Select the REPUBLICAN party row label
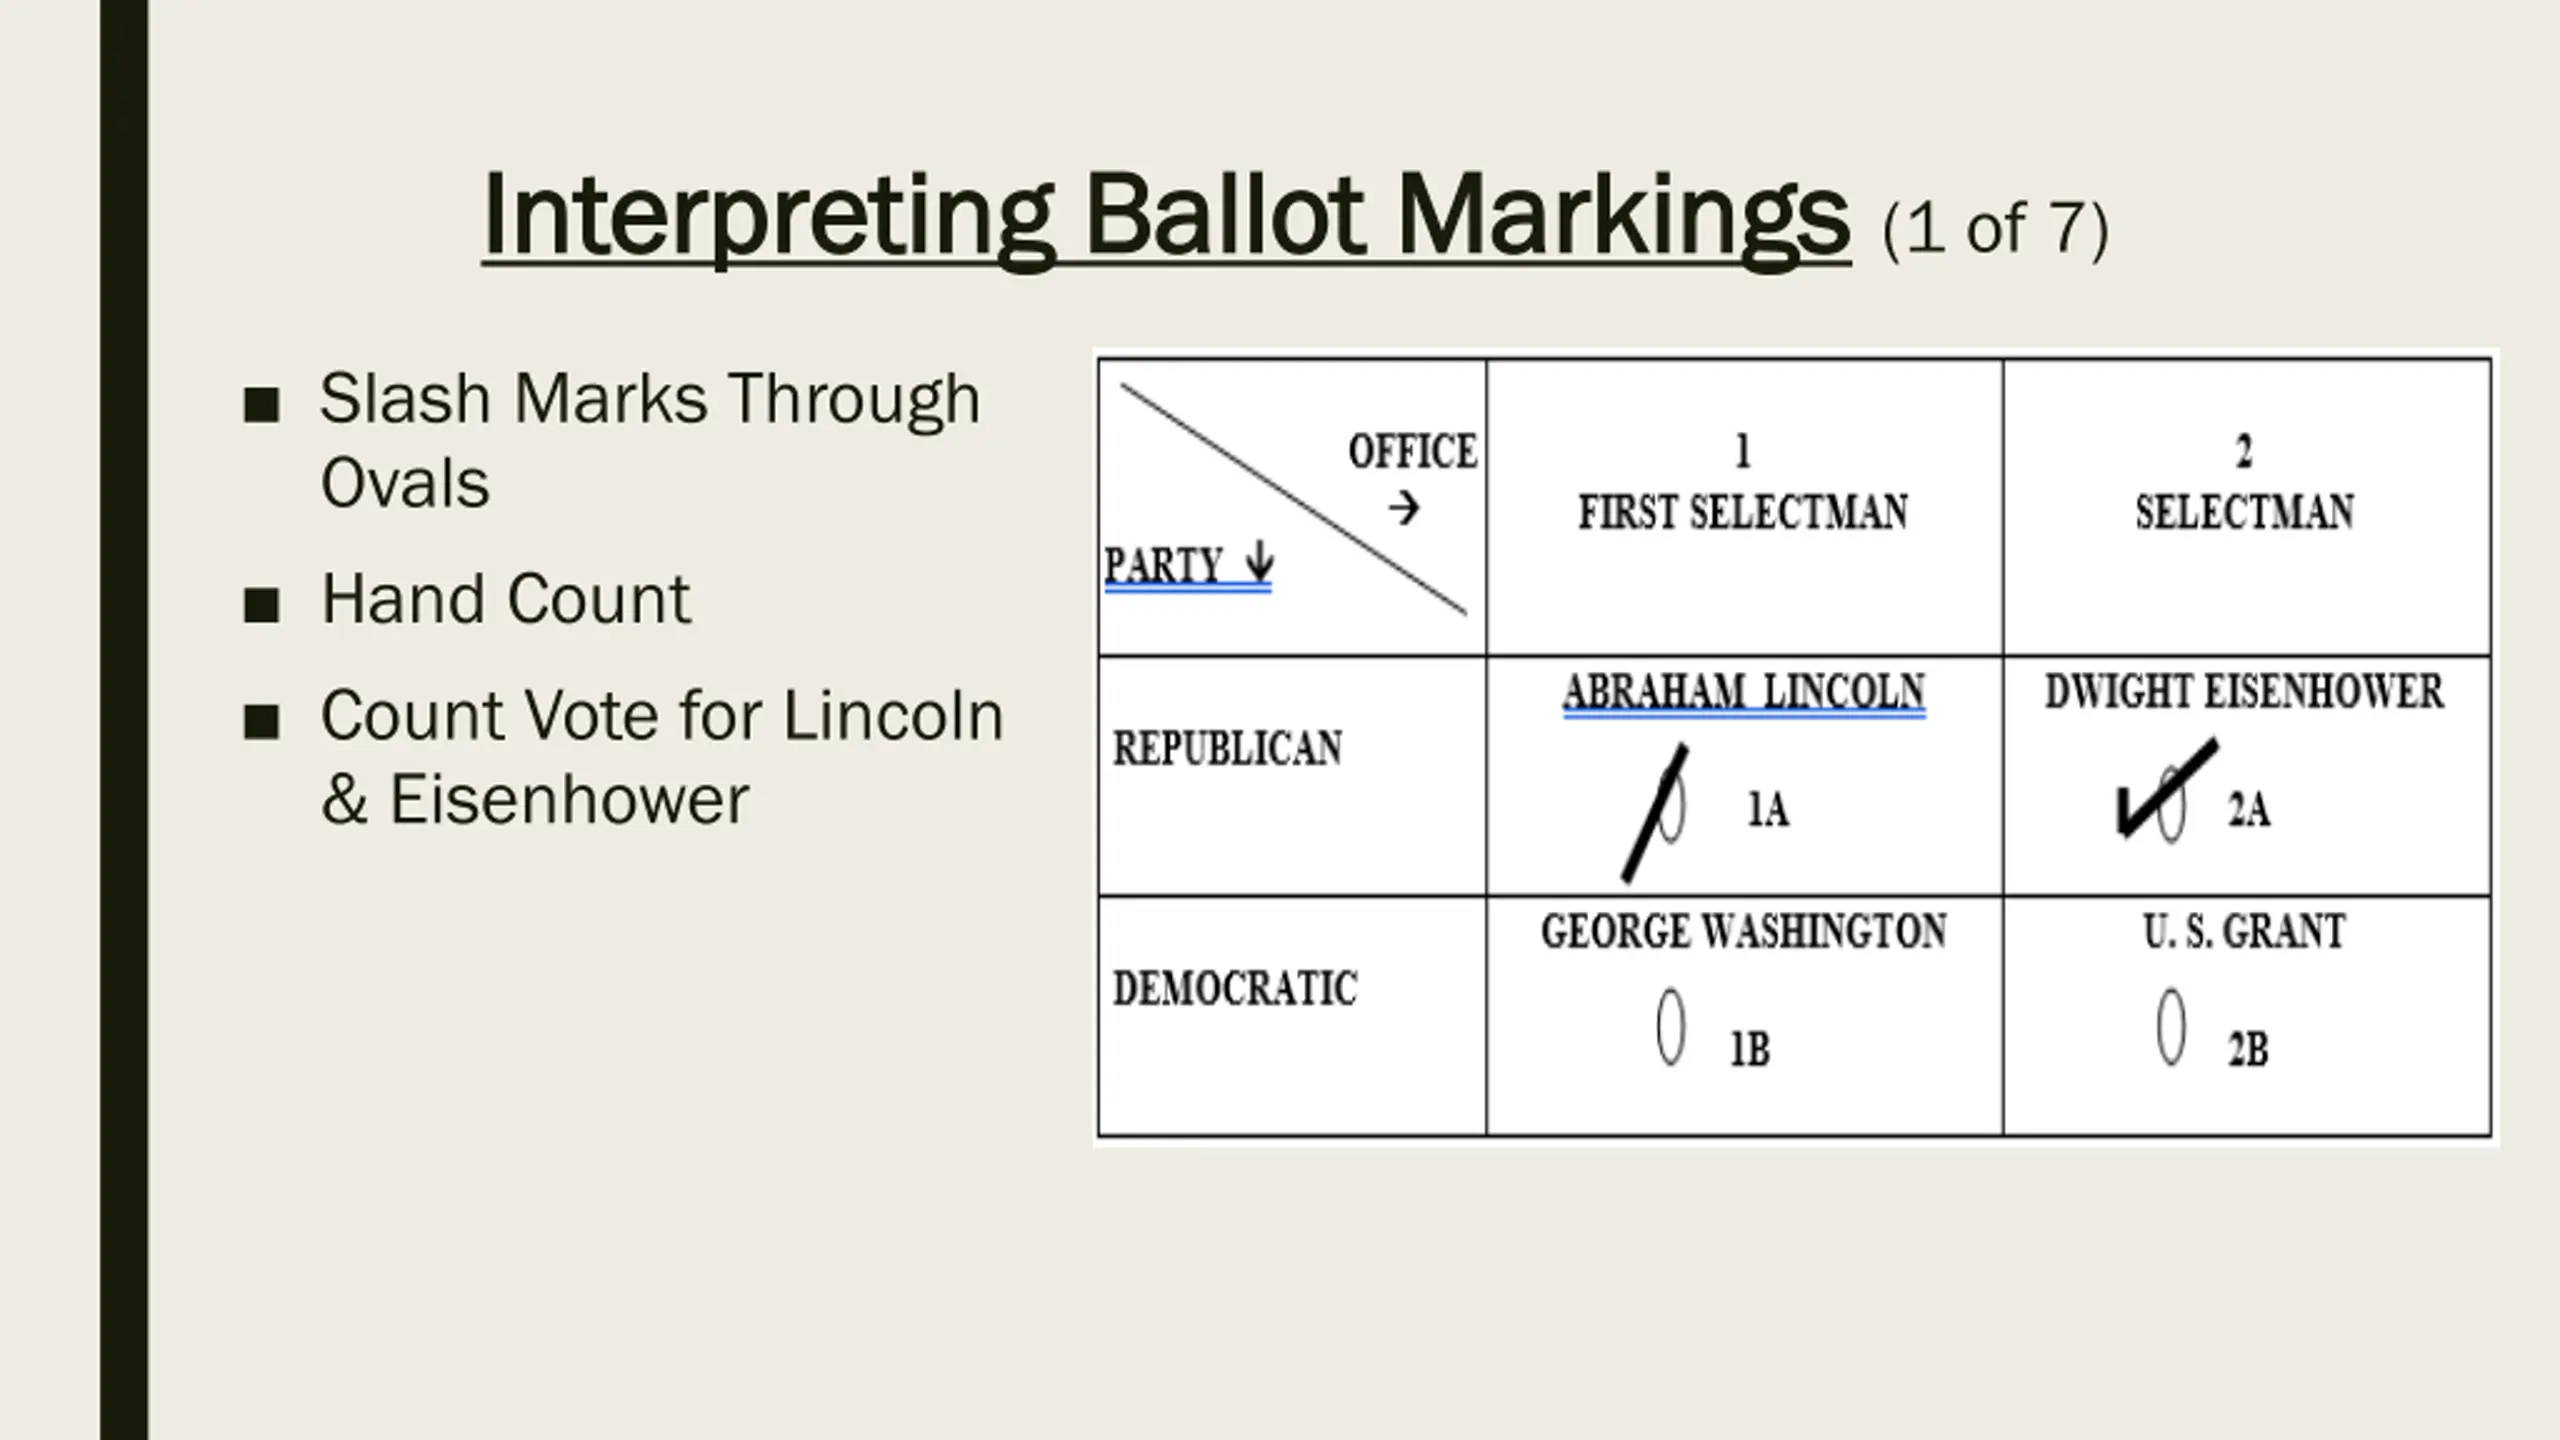 coord(1228,749)
